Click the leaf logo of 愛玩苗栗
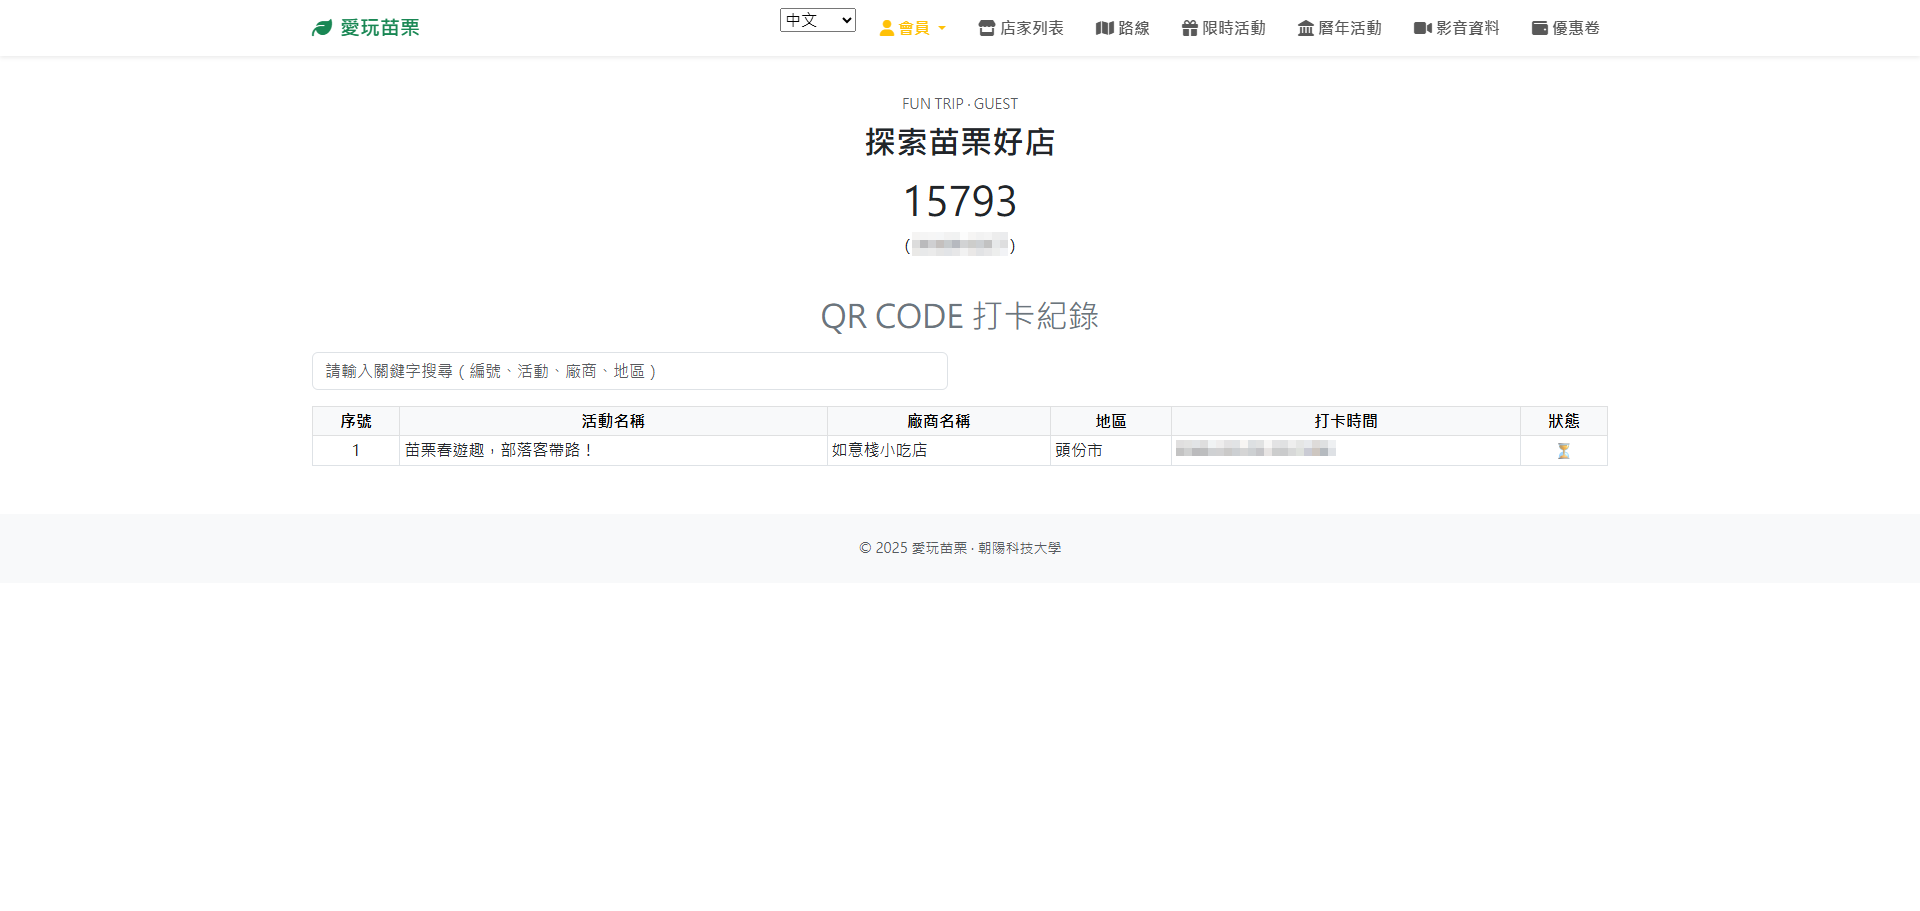The height and width of the screenshot is (911, 1920). point(322,27)
